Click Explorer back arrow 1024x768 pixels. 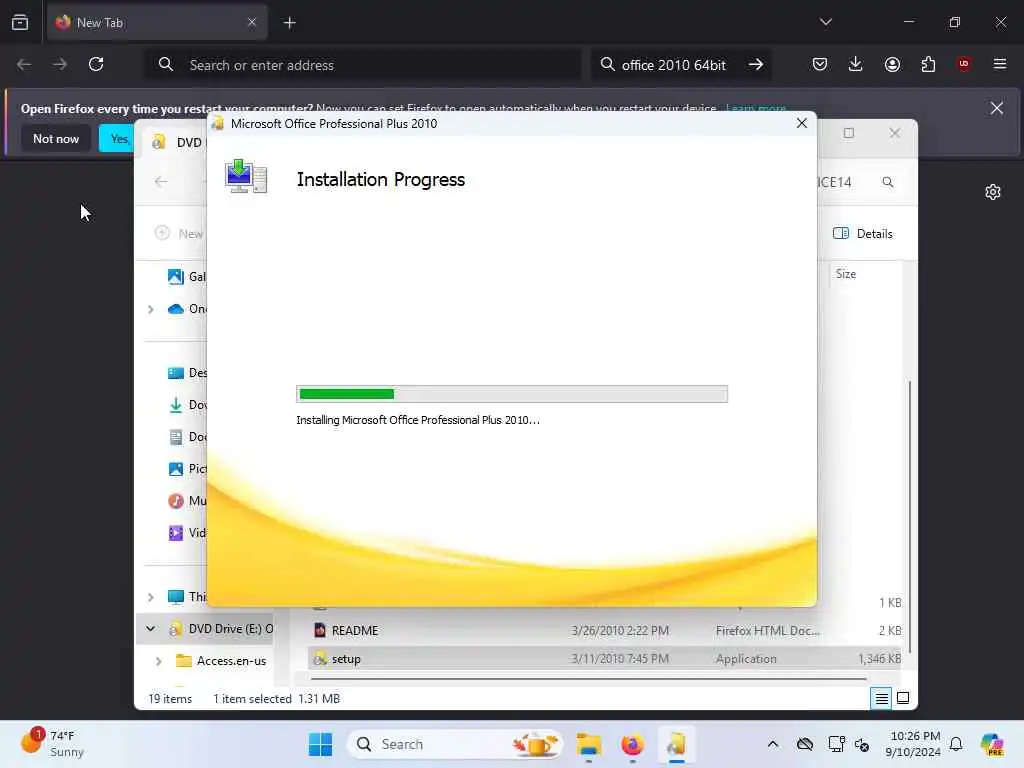[x=161, y=182]
